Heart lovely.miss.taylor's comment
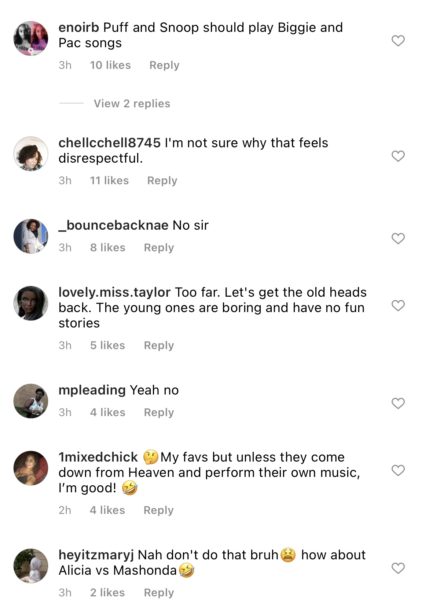The width and height of the screenshot is (429, 600). 398,305
